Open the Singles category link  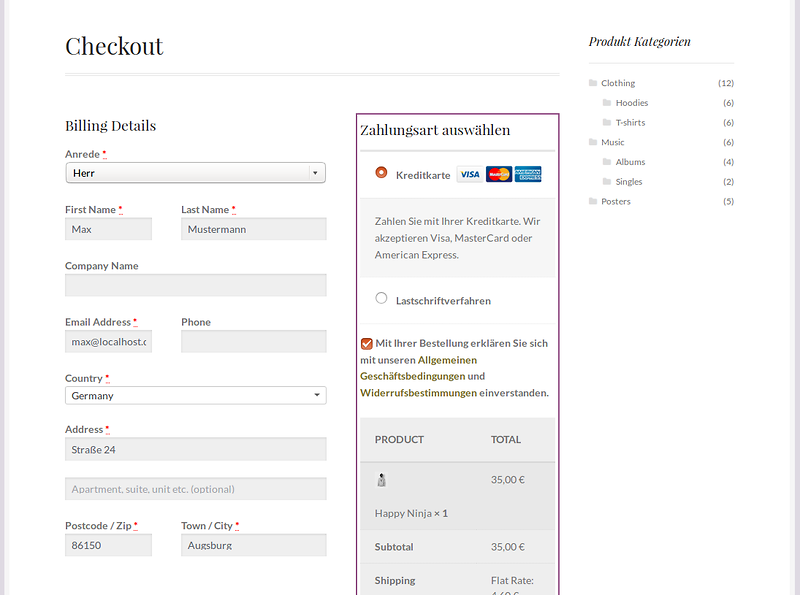[629, 182]
